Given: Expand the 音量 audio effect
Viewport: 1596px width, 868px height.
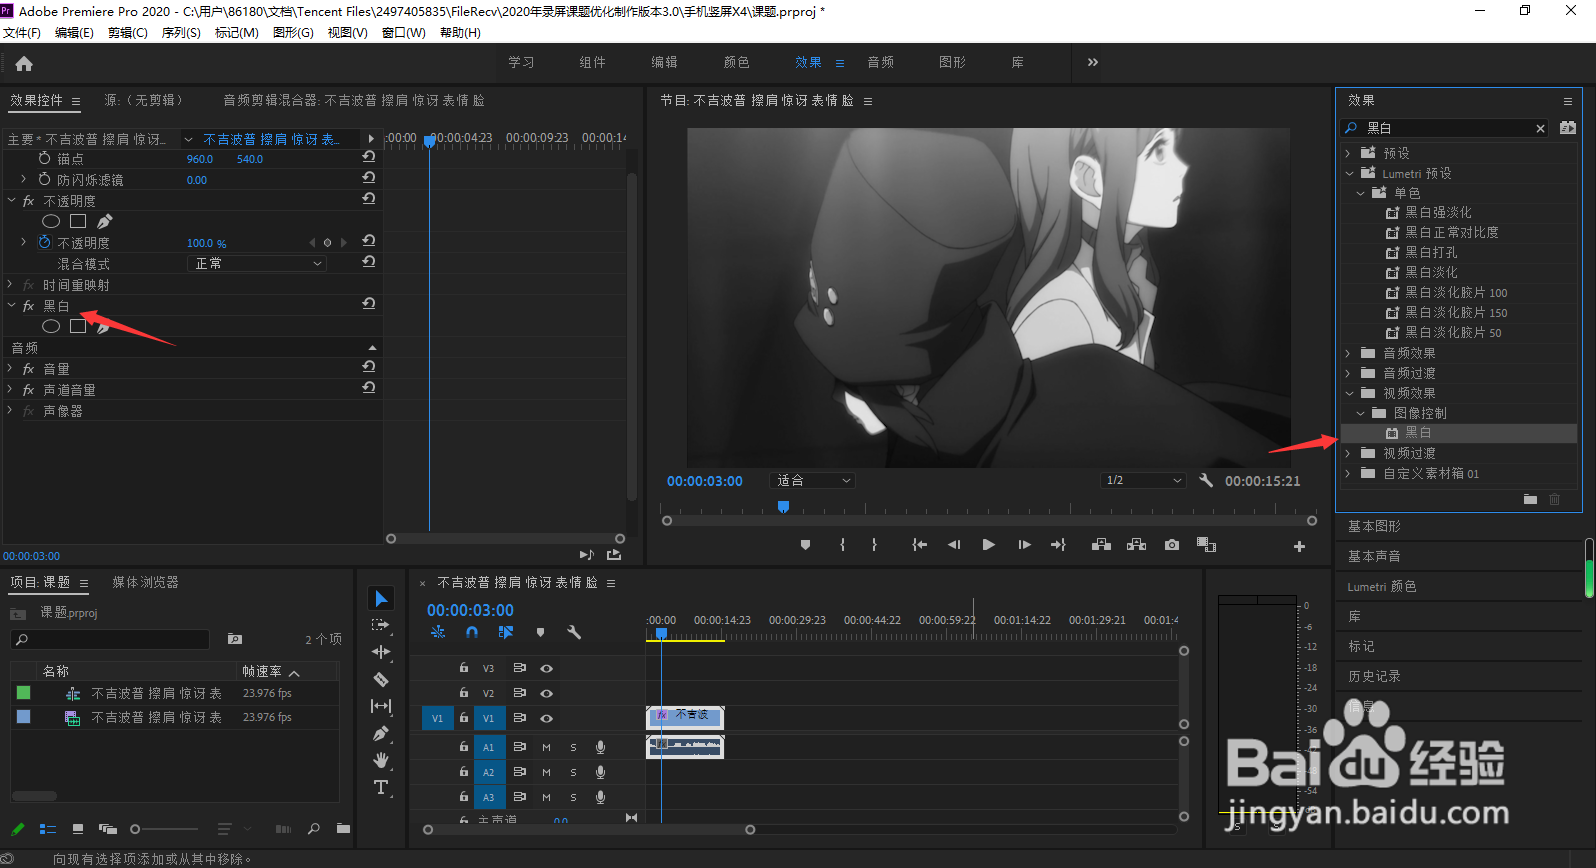Looking at the screenshot, I should (x=12, y=369).
